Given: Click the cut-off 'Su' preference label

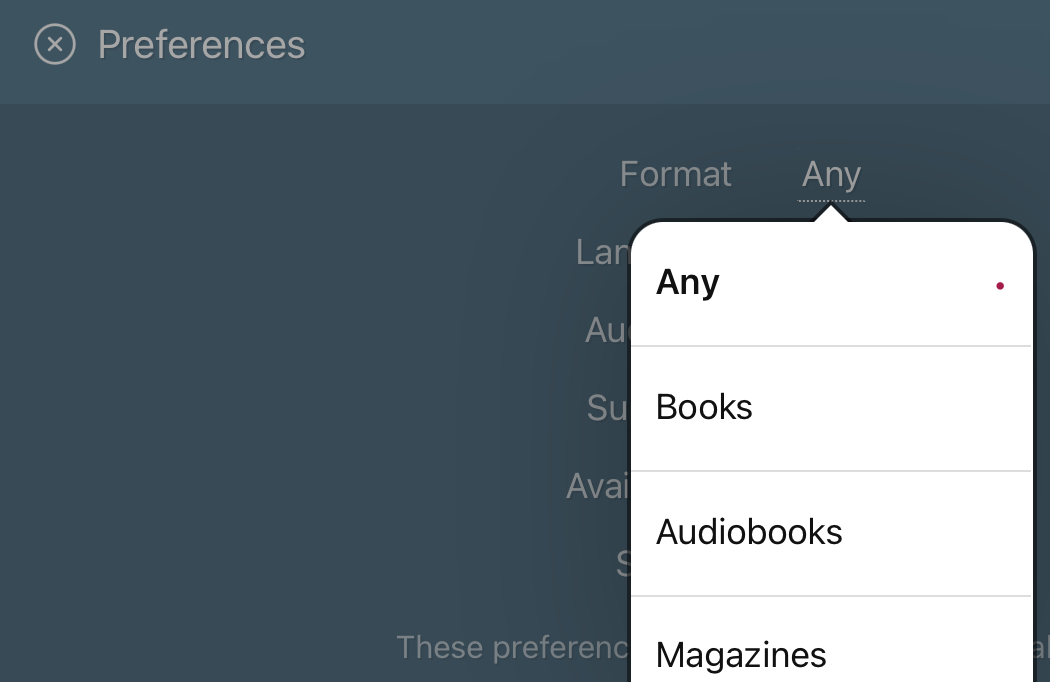Looking at the screenshot, I should point(608,408).
